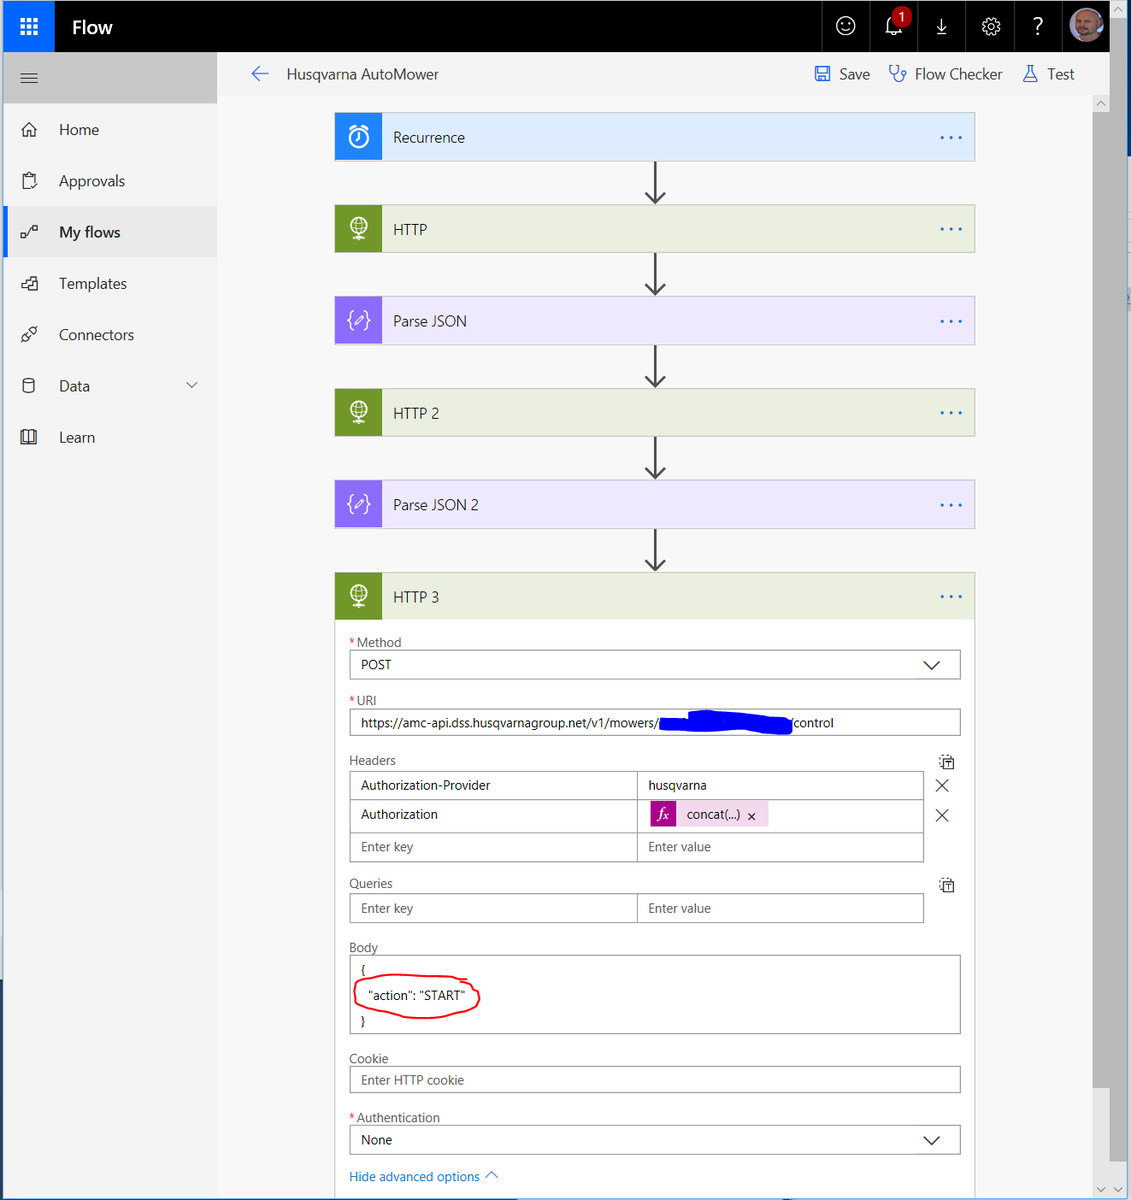Click the husqvarna header value field
Screen dimensions: 1131x1200
780,785
